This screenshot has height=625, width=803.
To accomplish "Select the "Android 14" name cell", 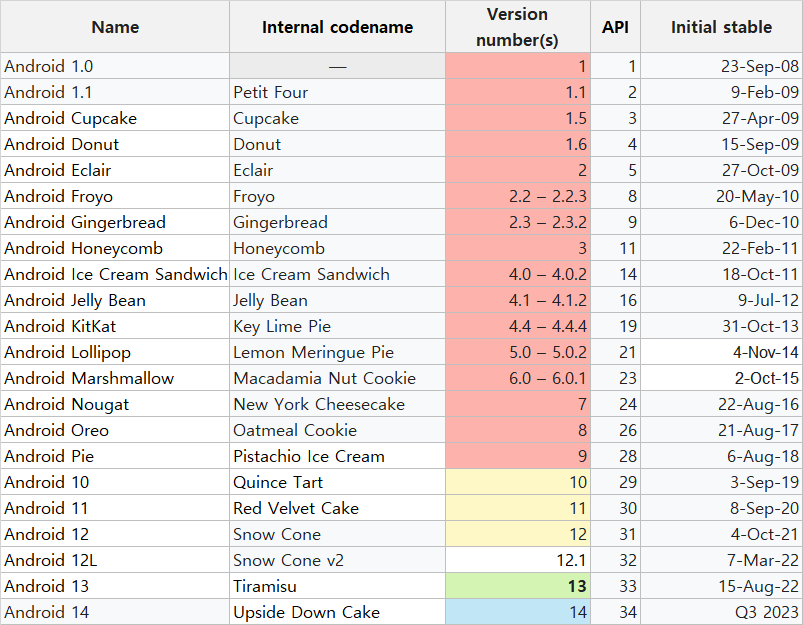I will [115, 612].
